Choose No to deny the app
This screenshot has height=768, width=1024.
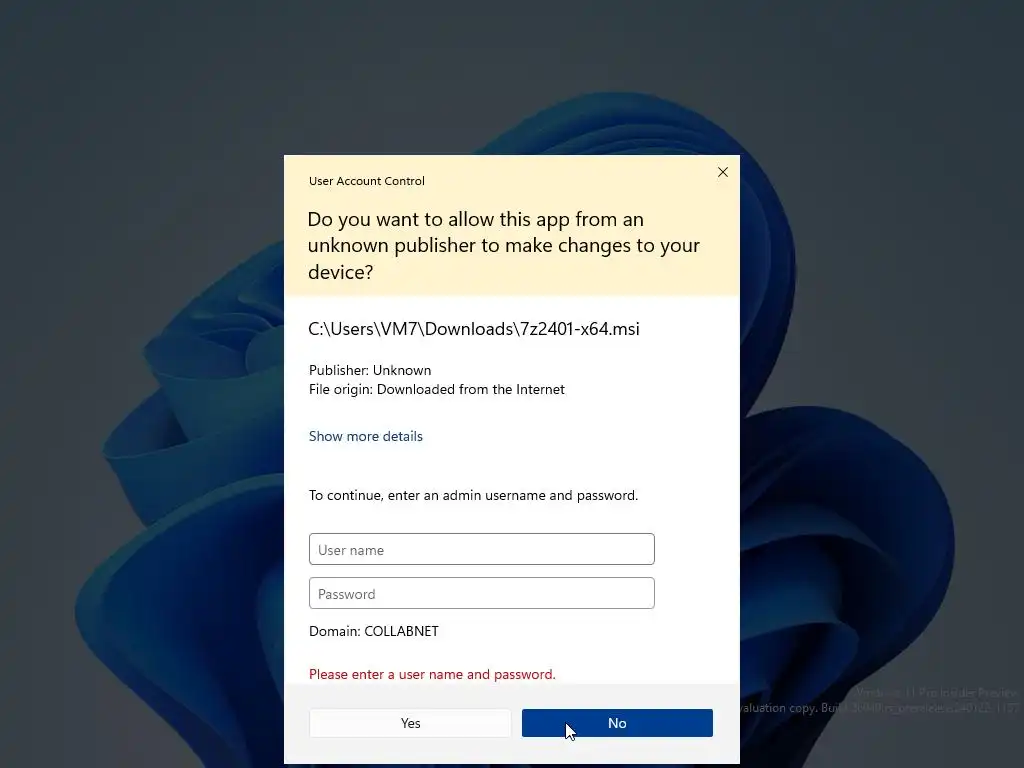click(617, 723)
